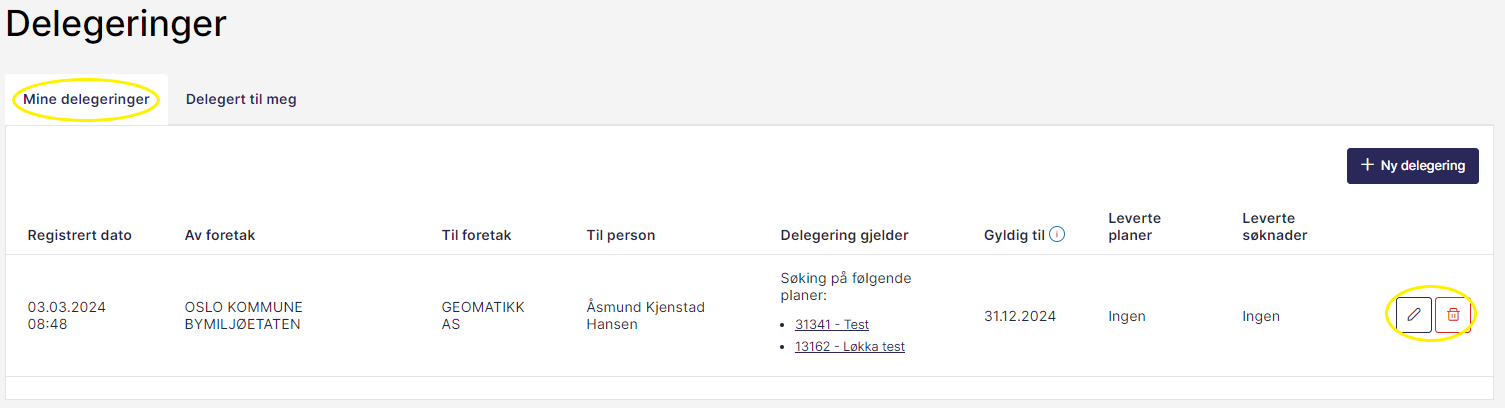Select the Leverte søknader column header
This screenshot has height=408, width=1505.
1275,226
